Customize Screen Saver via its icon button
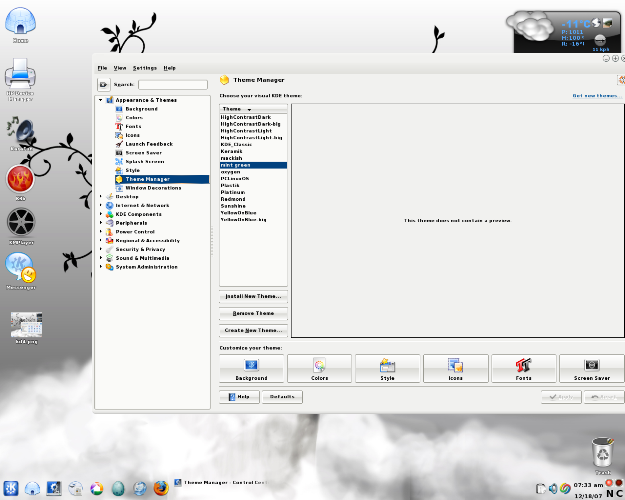This screenshot has height=500, width=625. (x=592, y=369)
